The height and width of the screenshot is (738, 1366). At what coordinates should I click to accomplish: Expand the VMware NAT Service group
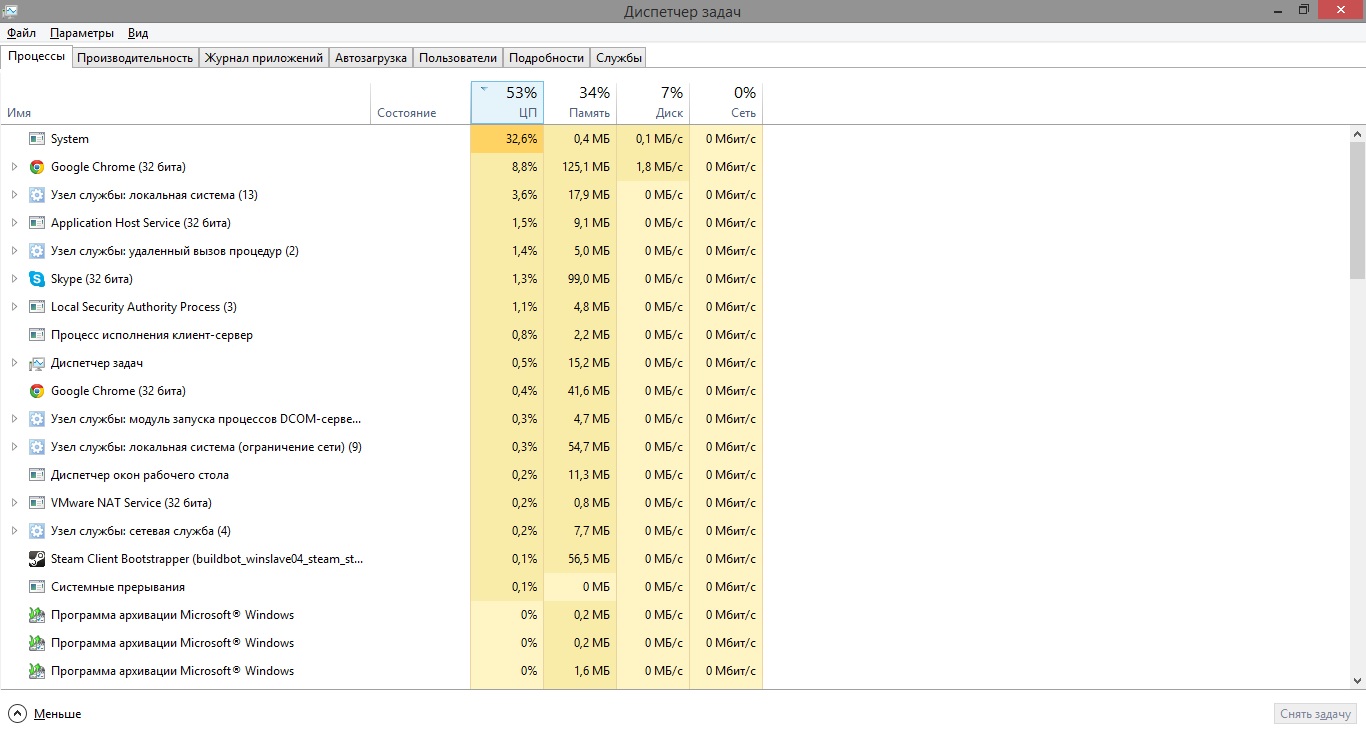point(14,503)
